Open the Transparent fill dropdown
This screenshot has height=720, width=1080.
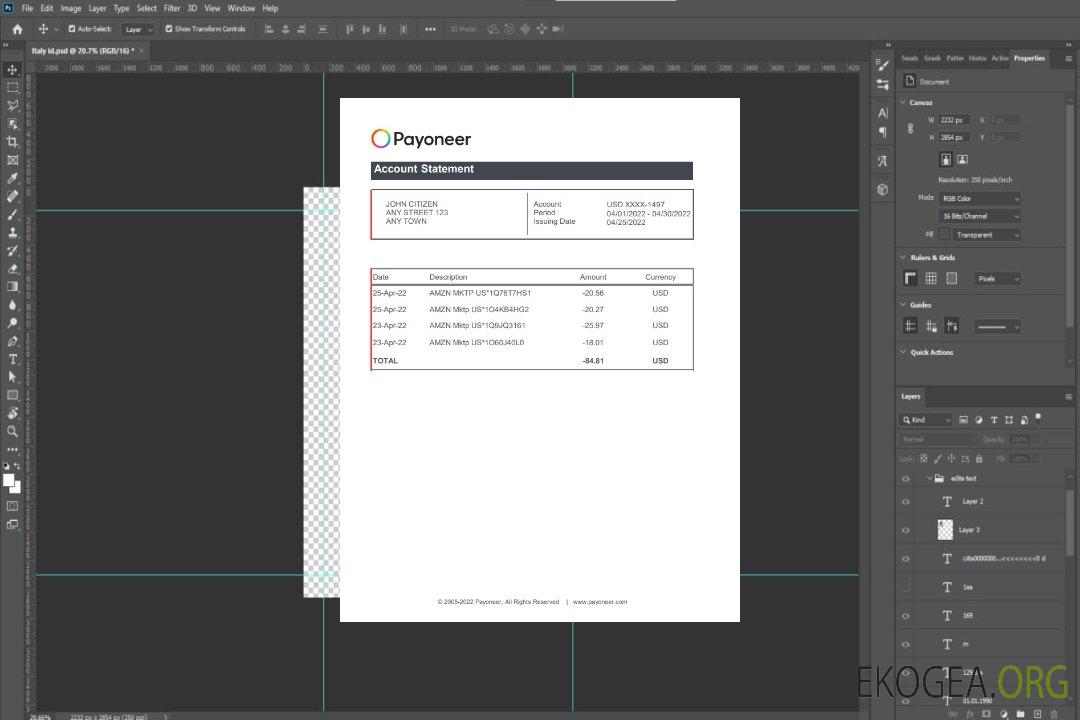click(986, 235)
